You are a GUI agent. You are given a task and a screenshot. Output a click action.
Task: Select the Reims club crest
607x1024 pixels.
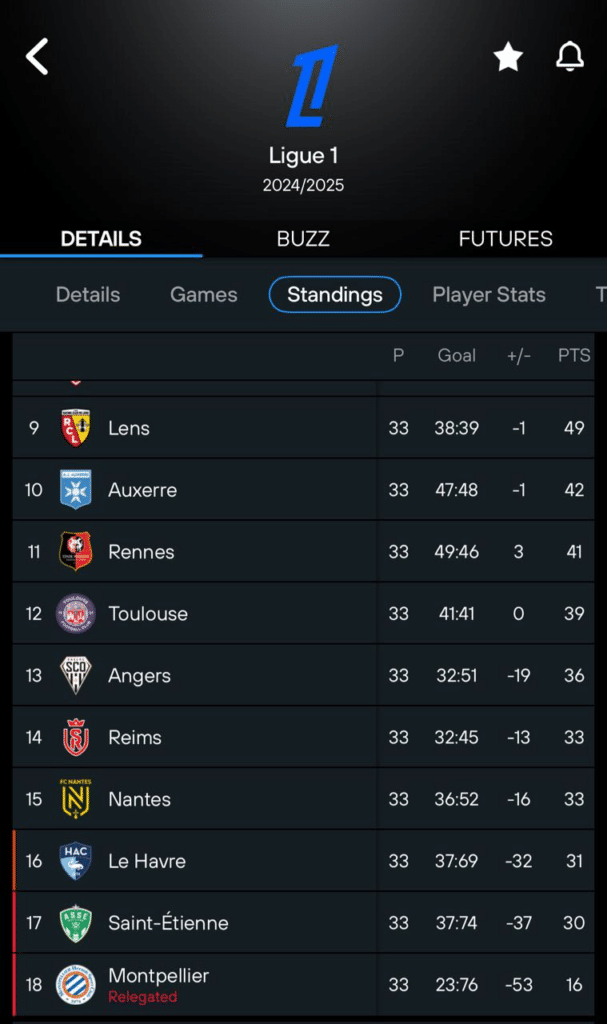(76, 738)
